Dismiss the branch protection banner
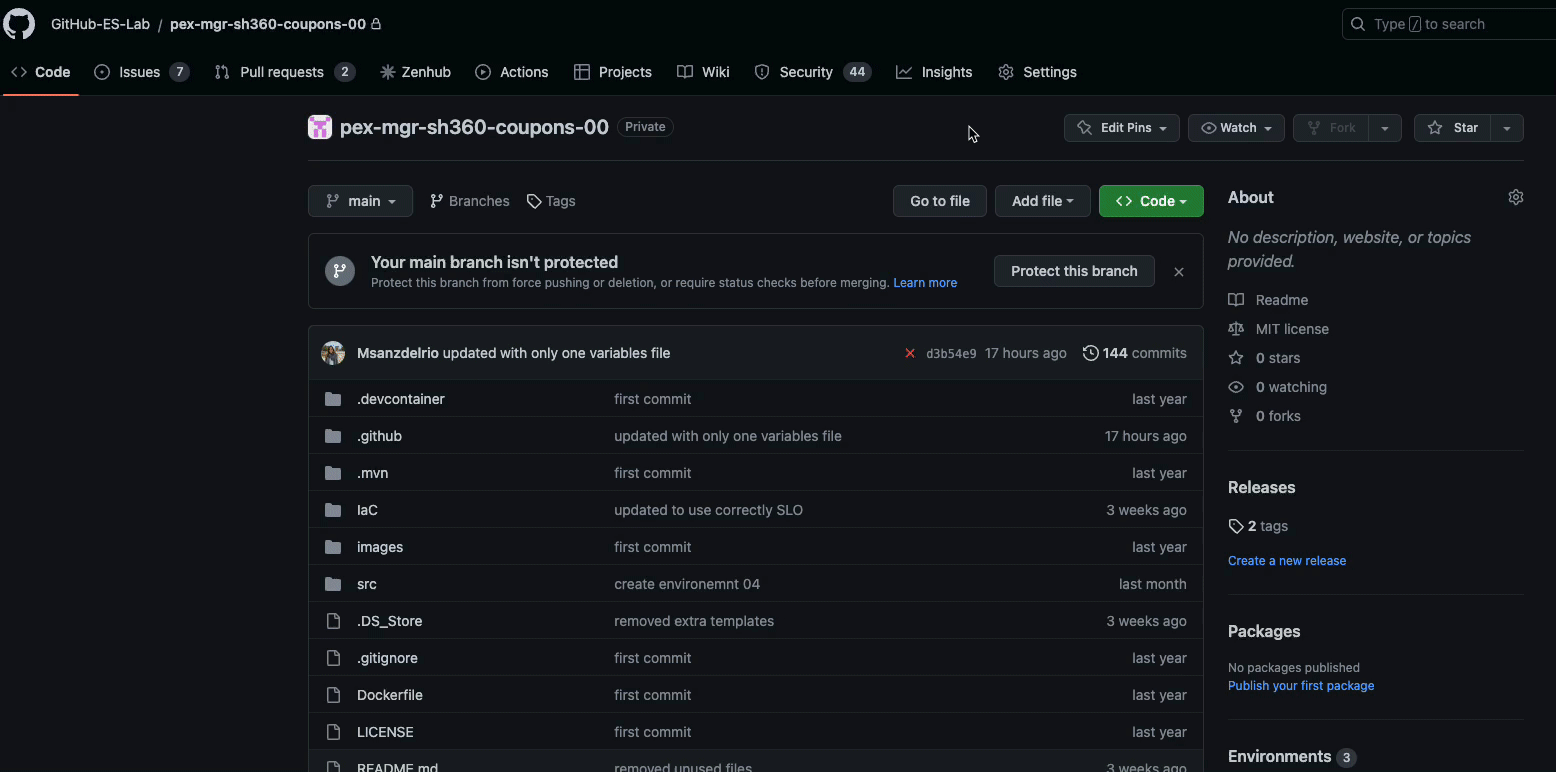The height and width of the screenshot is (772, 1556). point(1179,272)
